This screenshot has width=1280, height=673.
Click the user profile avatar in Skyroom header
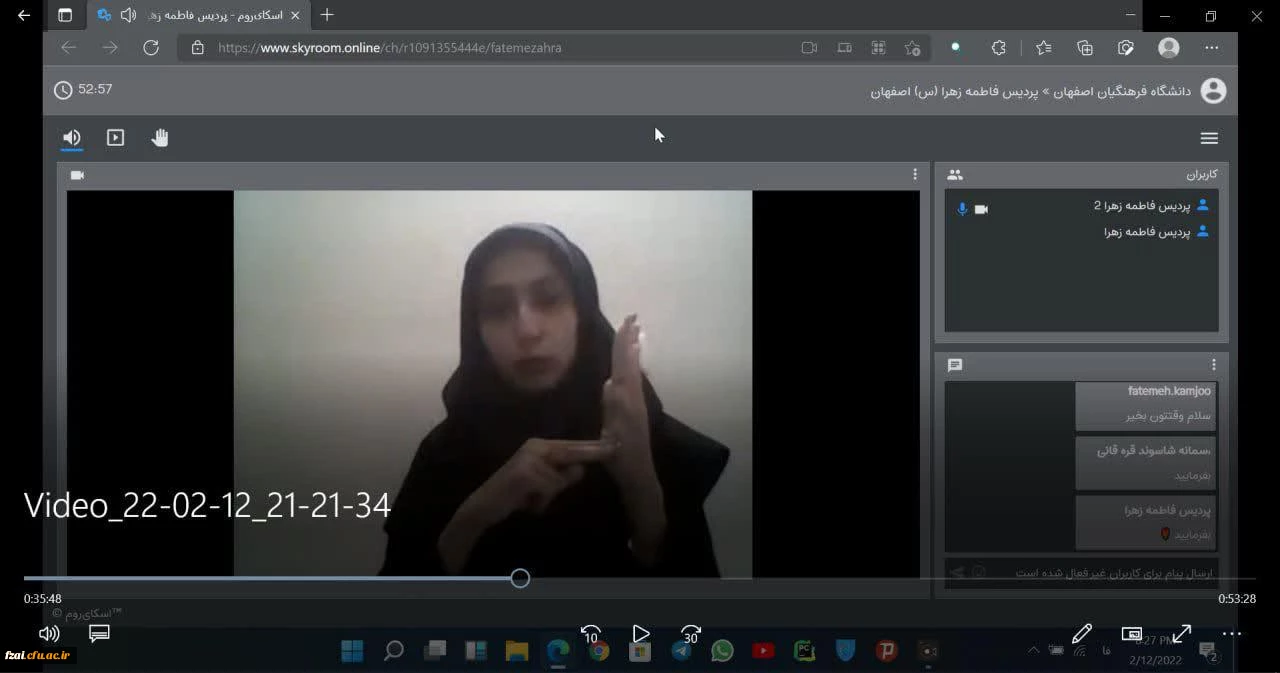pyautogui.click(x=1213, y=91)
